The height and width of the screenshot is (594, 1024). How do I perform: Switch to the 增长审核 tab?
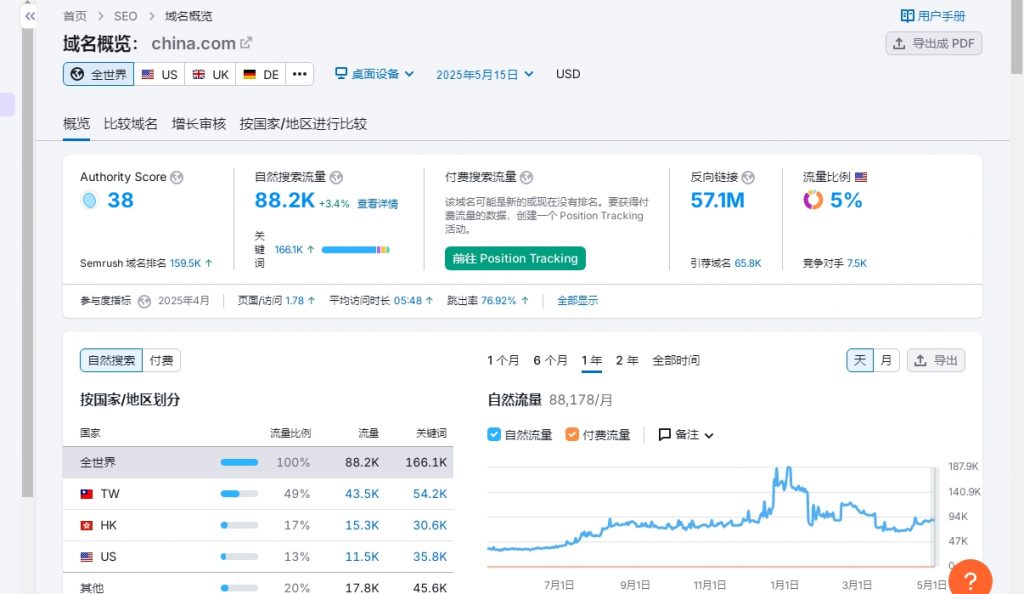point(199,123)
